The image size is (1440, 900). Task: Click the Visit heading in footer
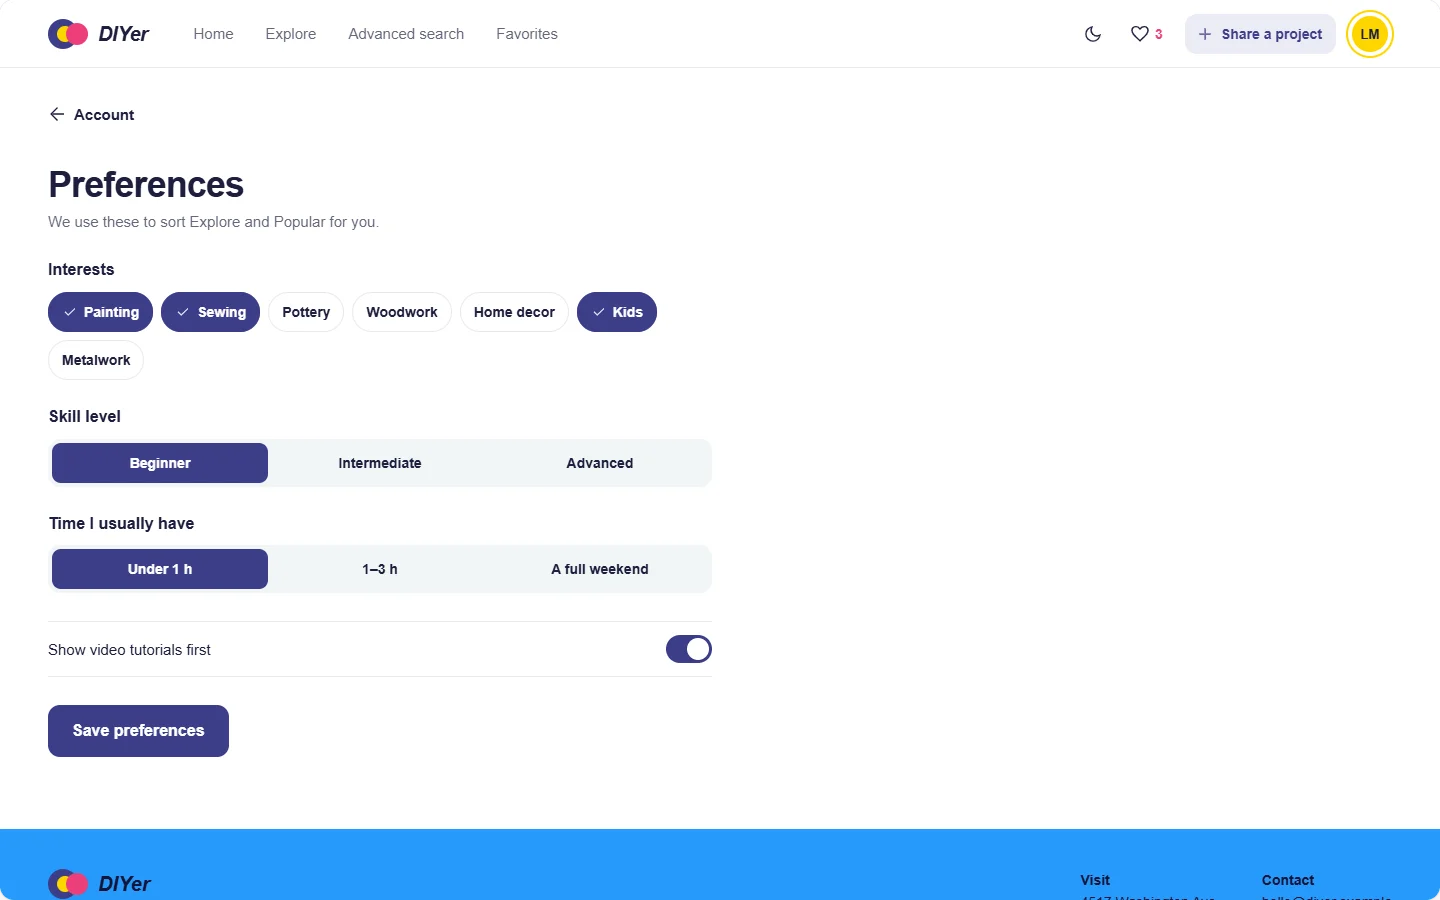1095,880
